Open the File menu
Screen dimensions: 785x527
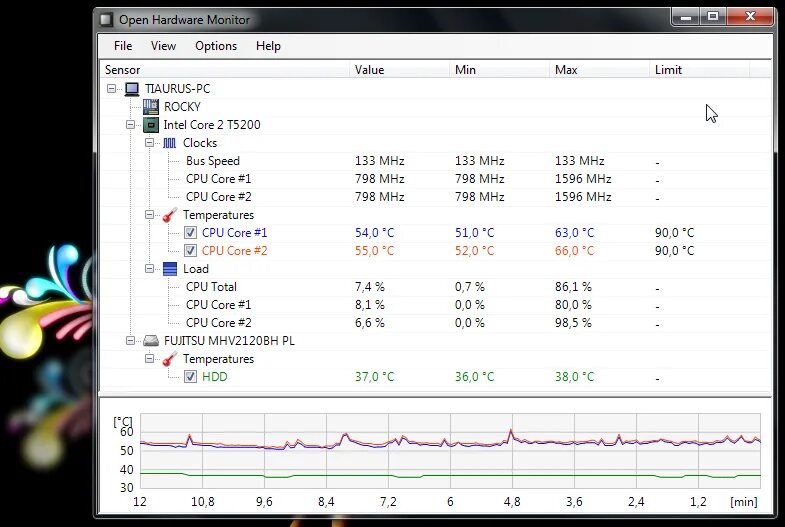[123, 46]
